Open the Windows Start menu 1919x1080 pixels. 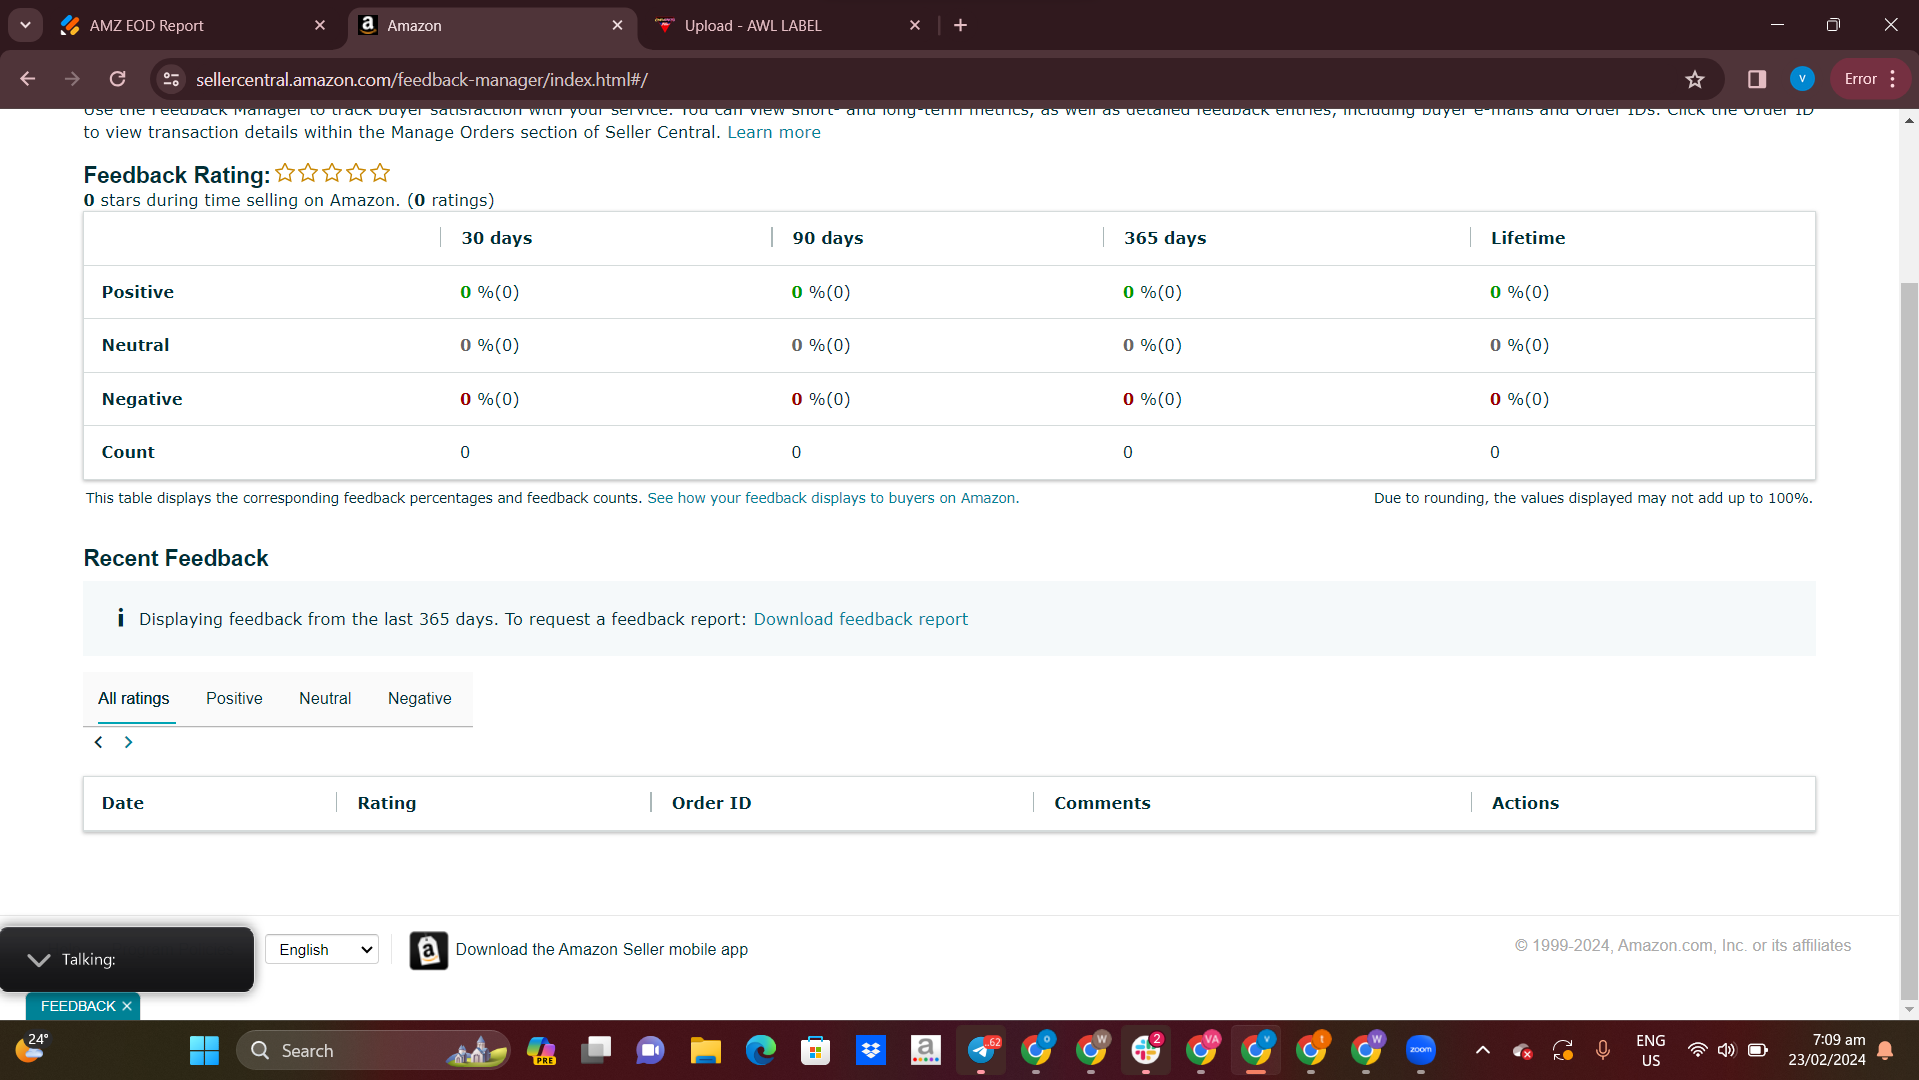204,1050
